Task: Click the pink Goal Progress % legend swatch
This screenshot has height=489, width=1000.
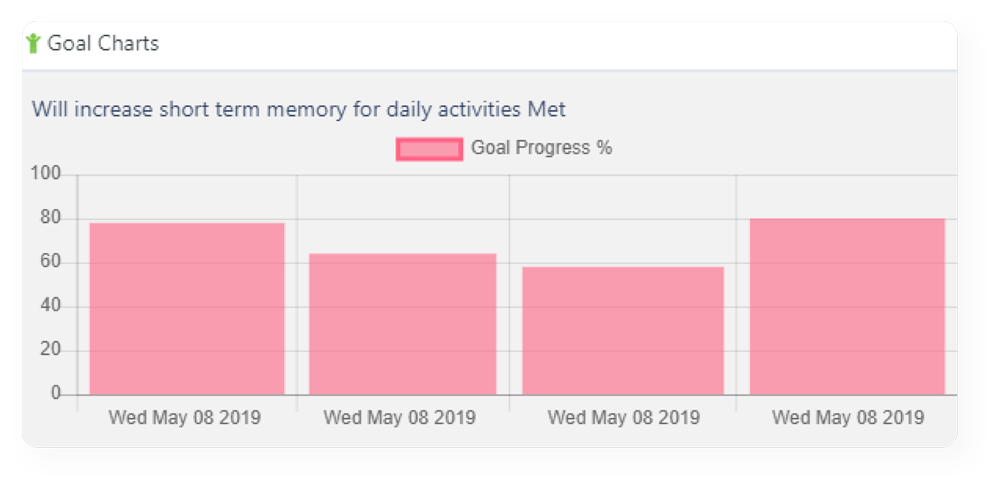Action: pos(429,149)
